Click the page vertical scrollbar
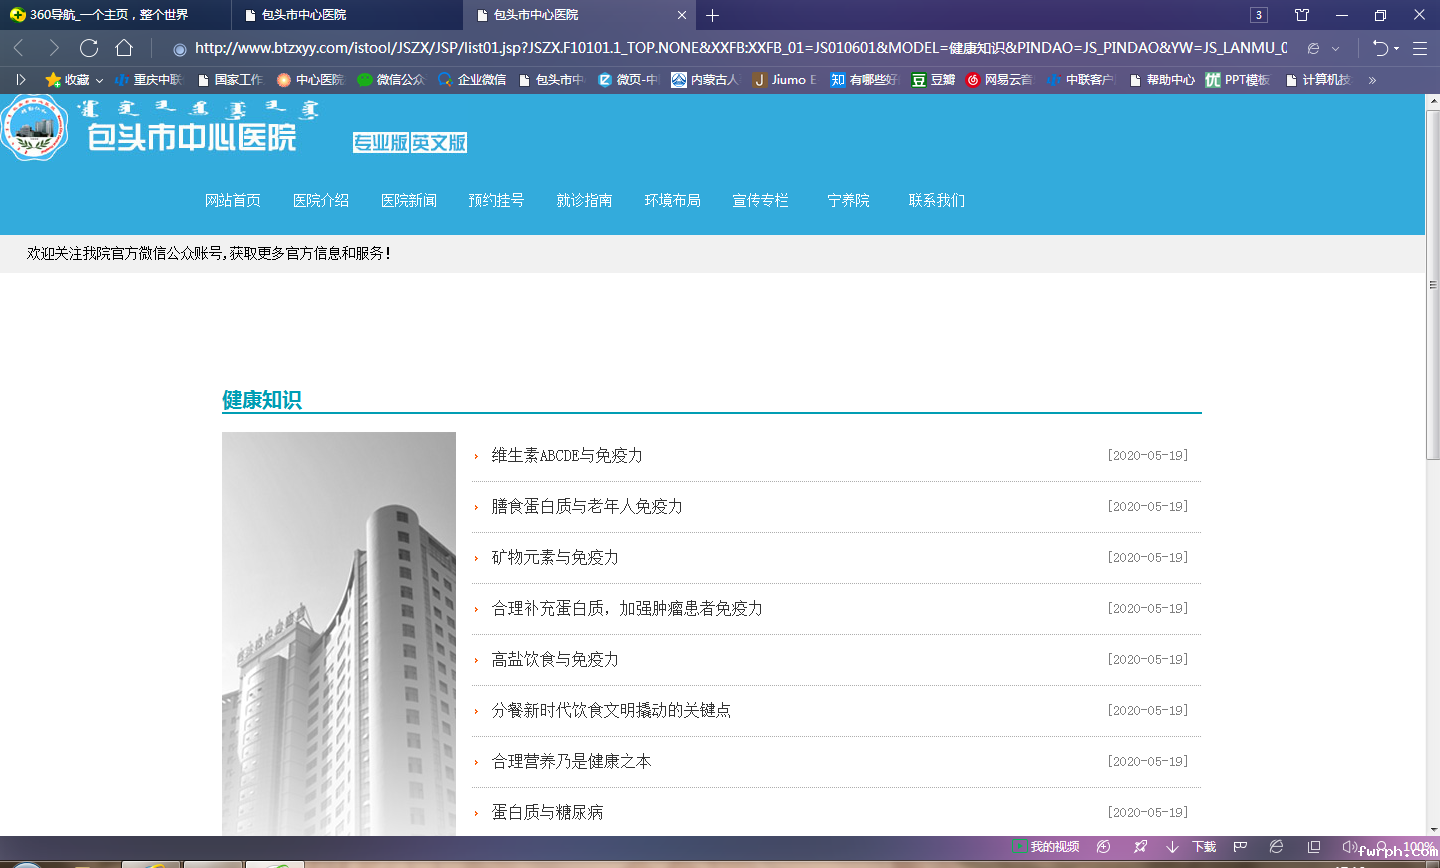Image resolution: width=1440 pixels, height=868 pixels. (1432, 370)
